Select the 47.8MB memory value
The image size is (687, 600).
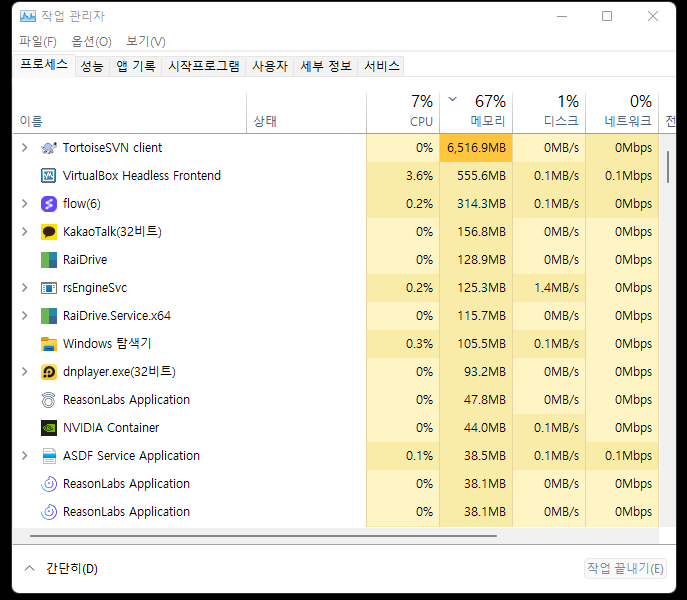pos(485,400)
